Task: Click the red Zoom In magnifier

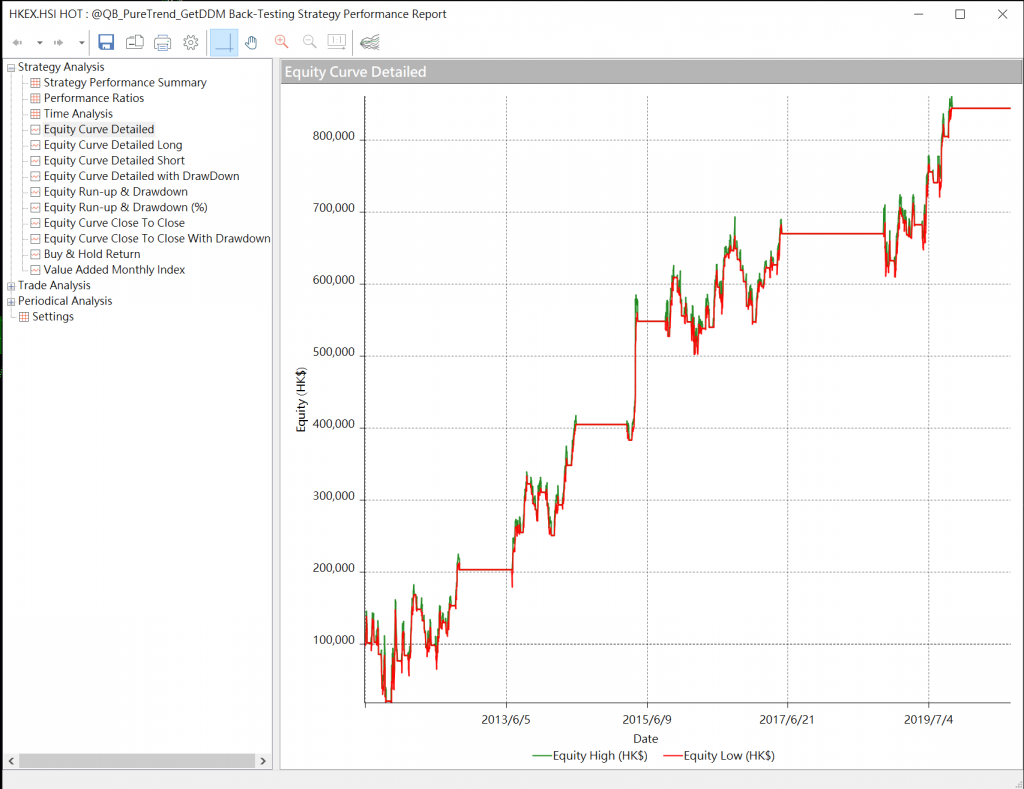Action: [x=281, y=42]
